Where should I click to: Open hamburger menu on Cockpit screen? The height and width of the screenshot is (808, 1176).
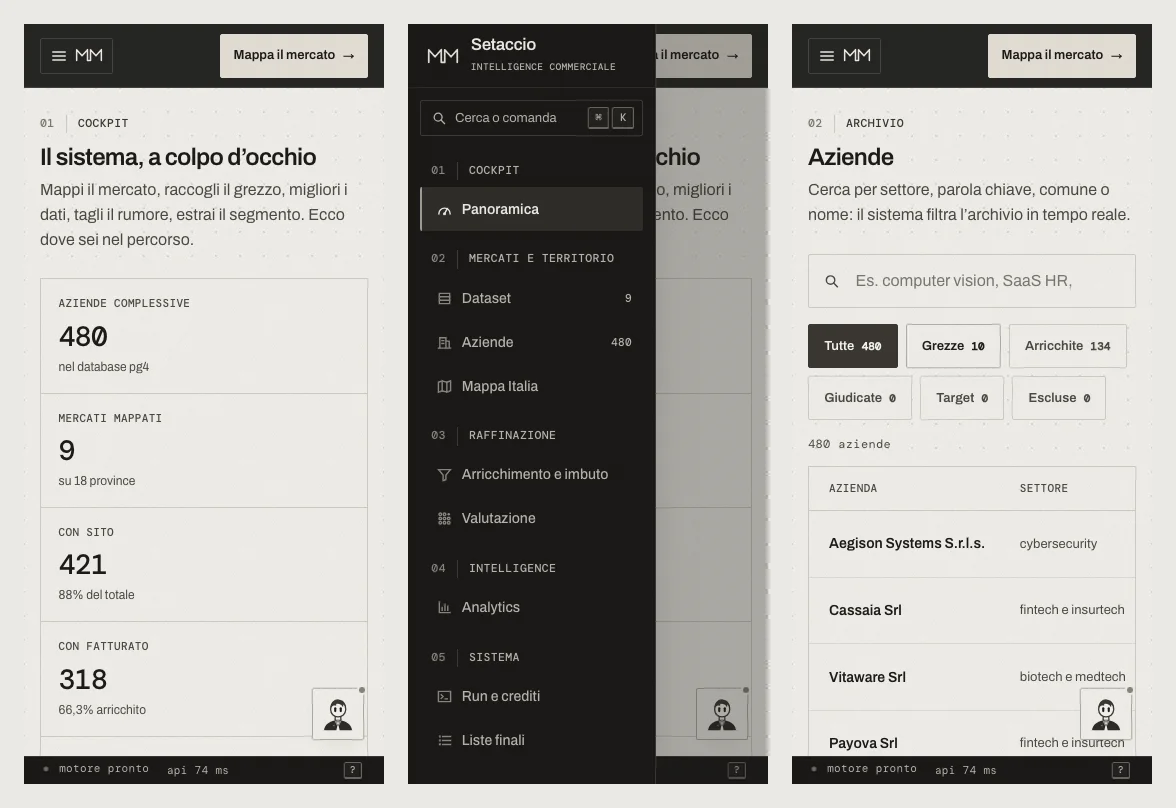tap(59, 56)
